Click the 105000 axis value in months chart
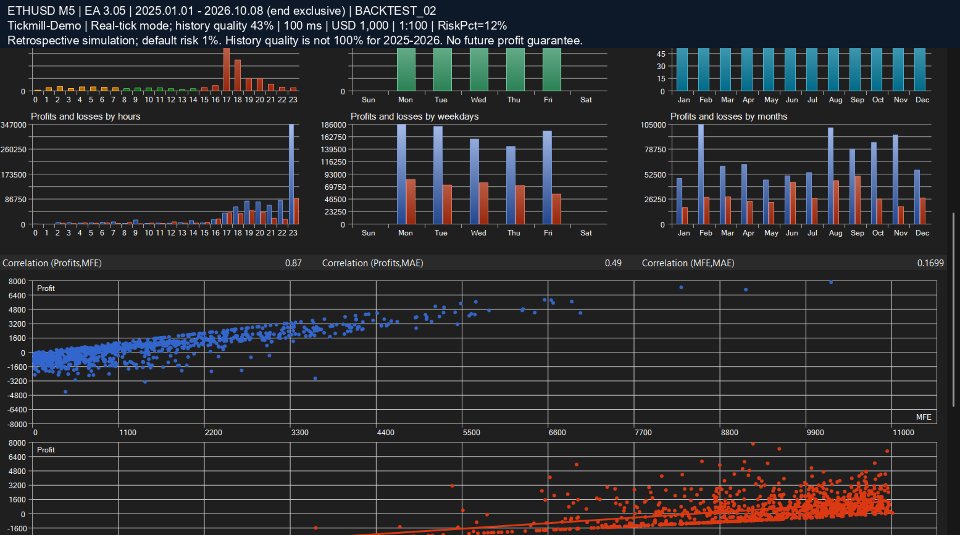Viewport: 960px width, 535px height. click(653, 125)
